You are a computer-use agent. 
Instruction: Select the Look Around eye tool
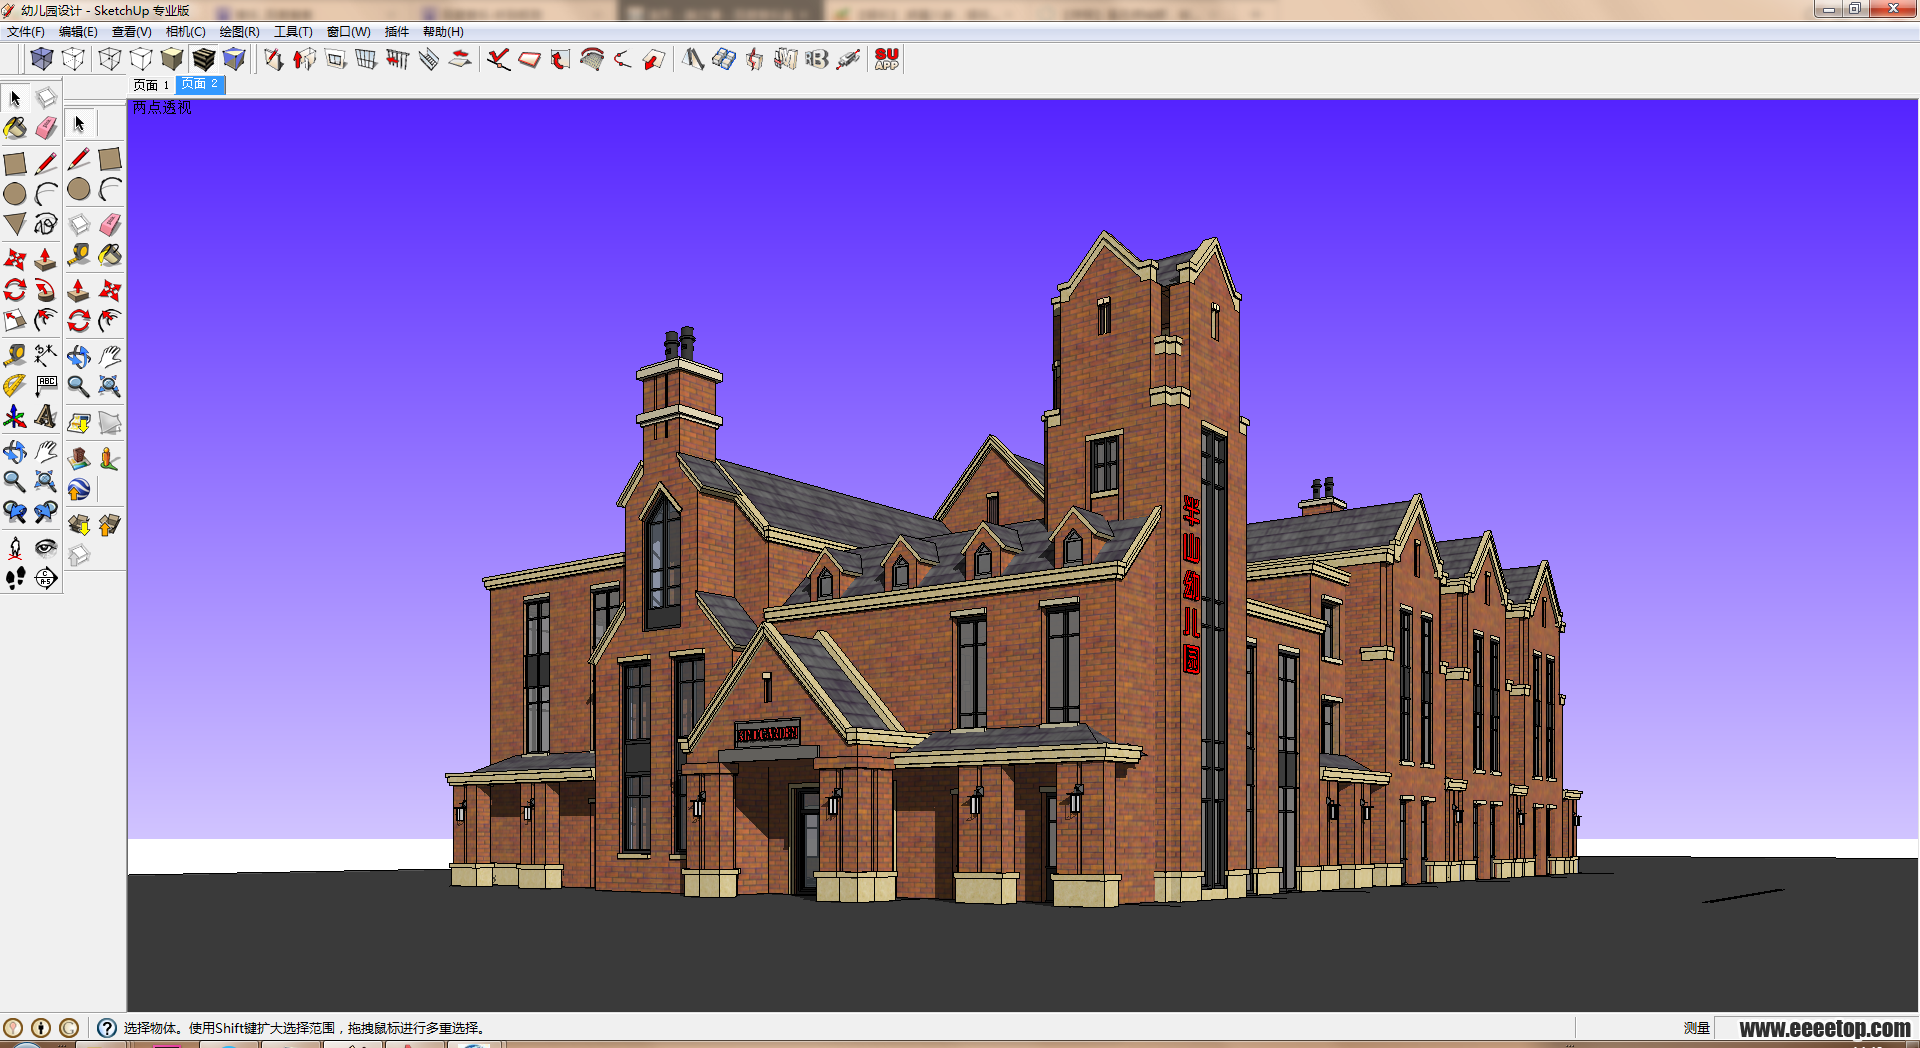pyautogui.click(x=46, y=547)
